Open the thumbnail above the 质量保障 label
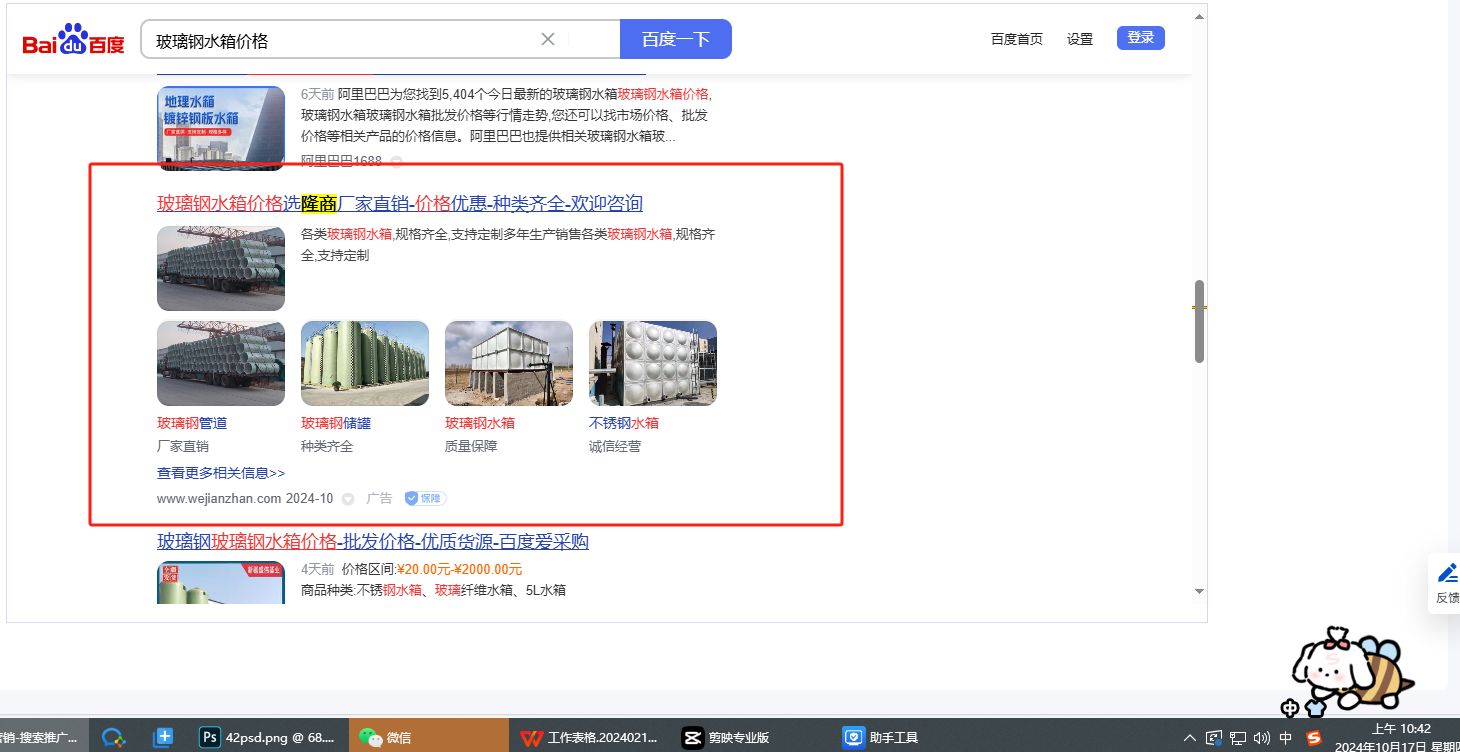 [509, 363]
